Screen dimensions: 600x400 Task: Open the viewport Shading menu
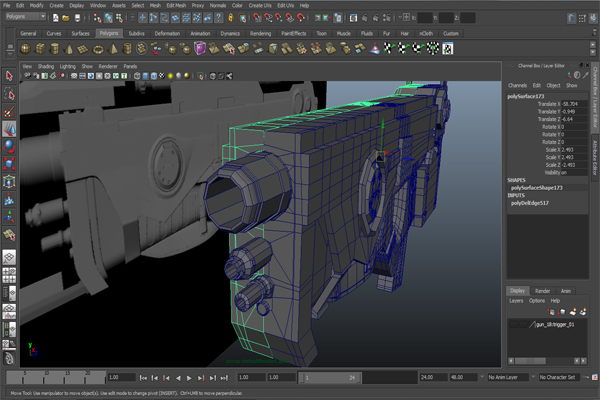point(46,66)
